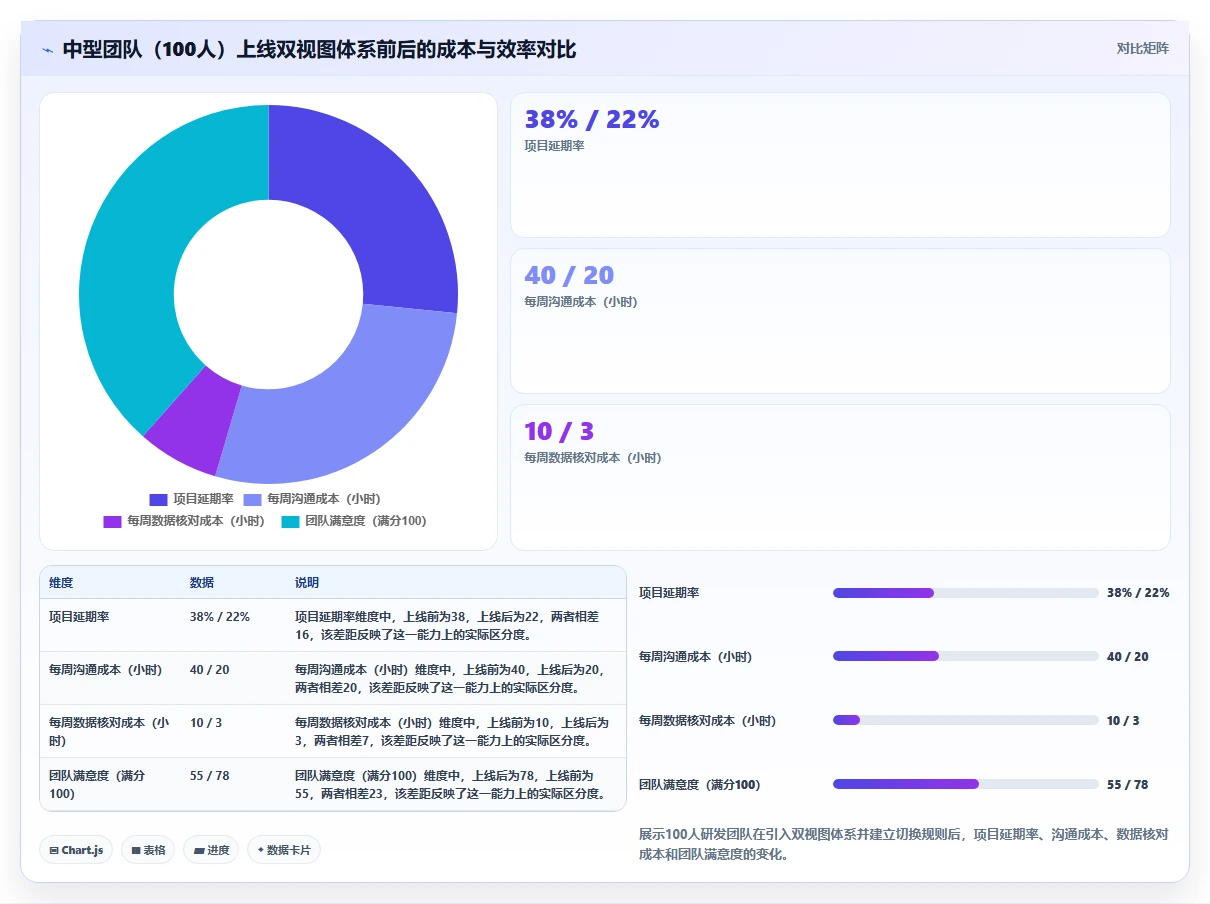Click the 说明 column header
The width and height of the screenshot is (1210, 904).
307,583
